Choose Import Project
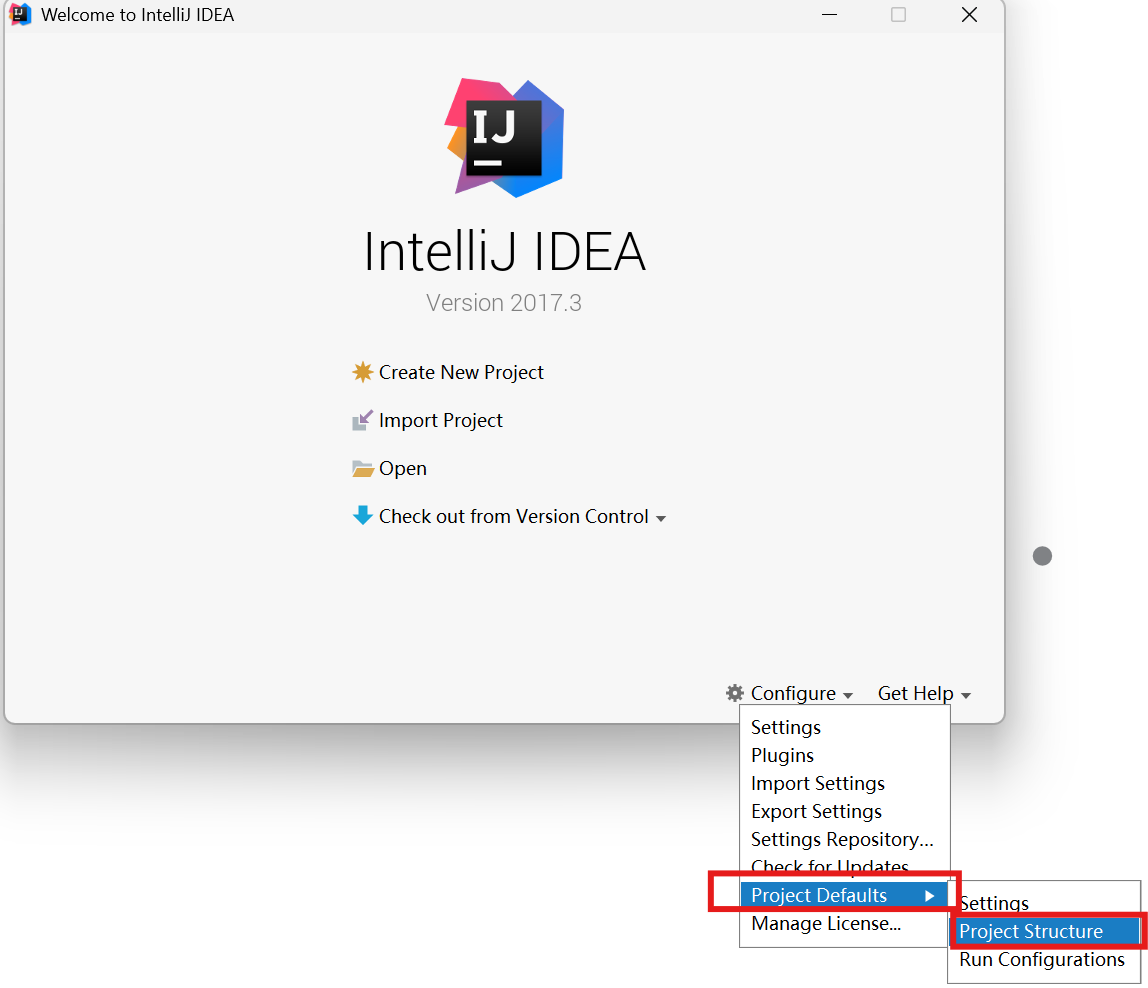 441,420
